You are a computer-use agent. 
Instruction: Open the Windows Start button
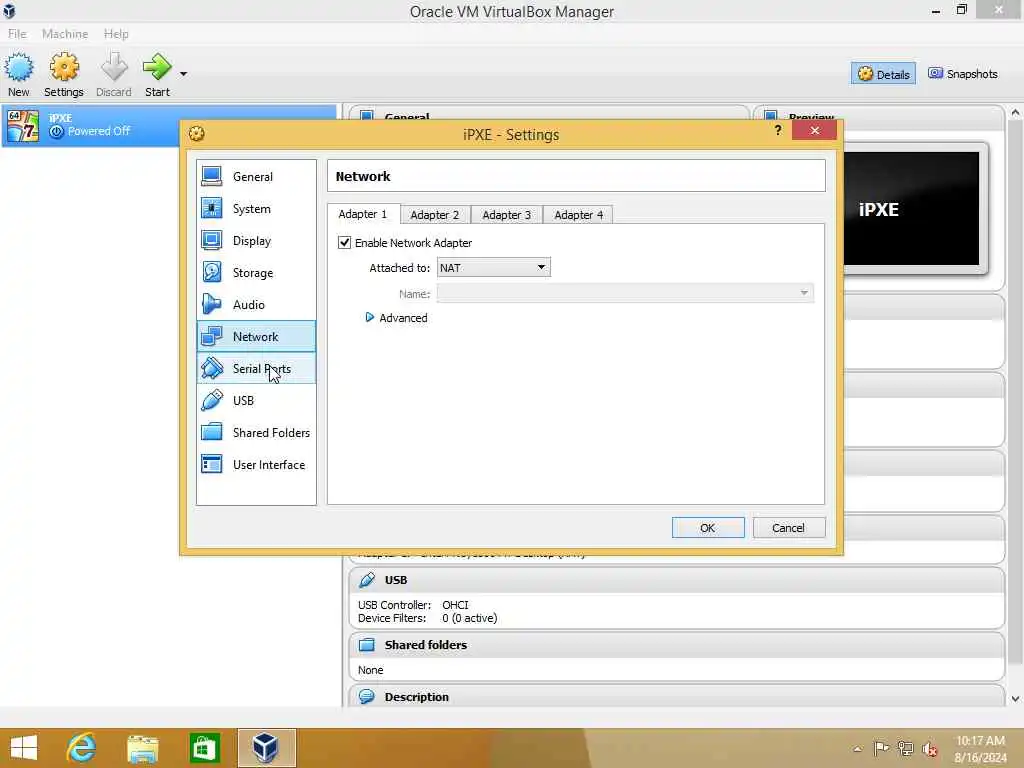coord(24,748)
